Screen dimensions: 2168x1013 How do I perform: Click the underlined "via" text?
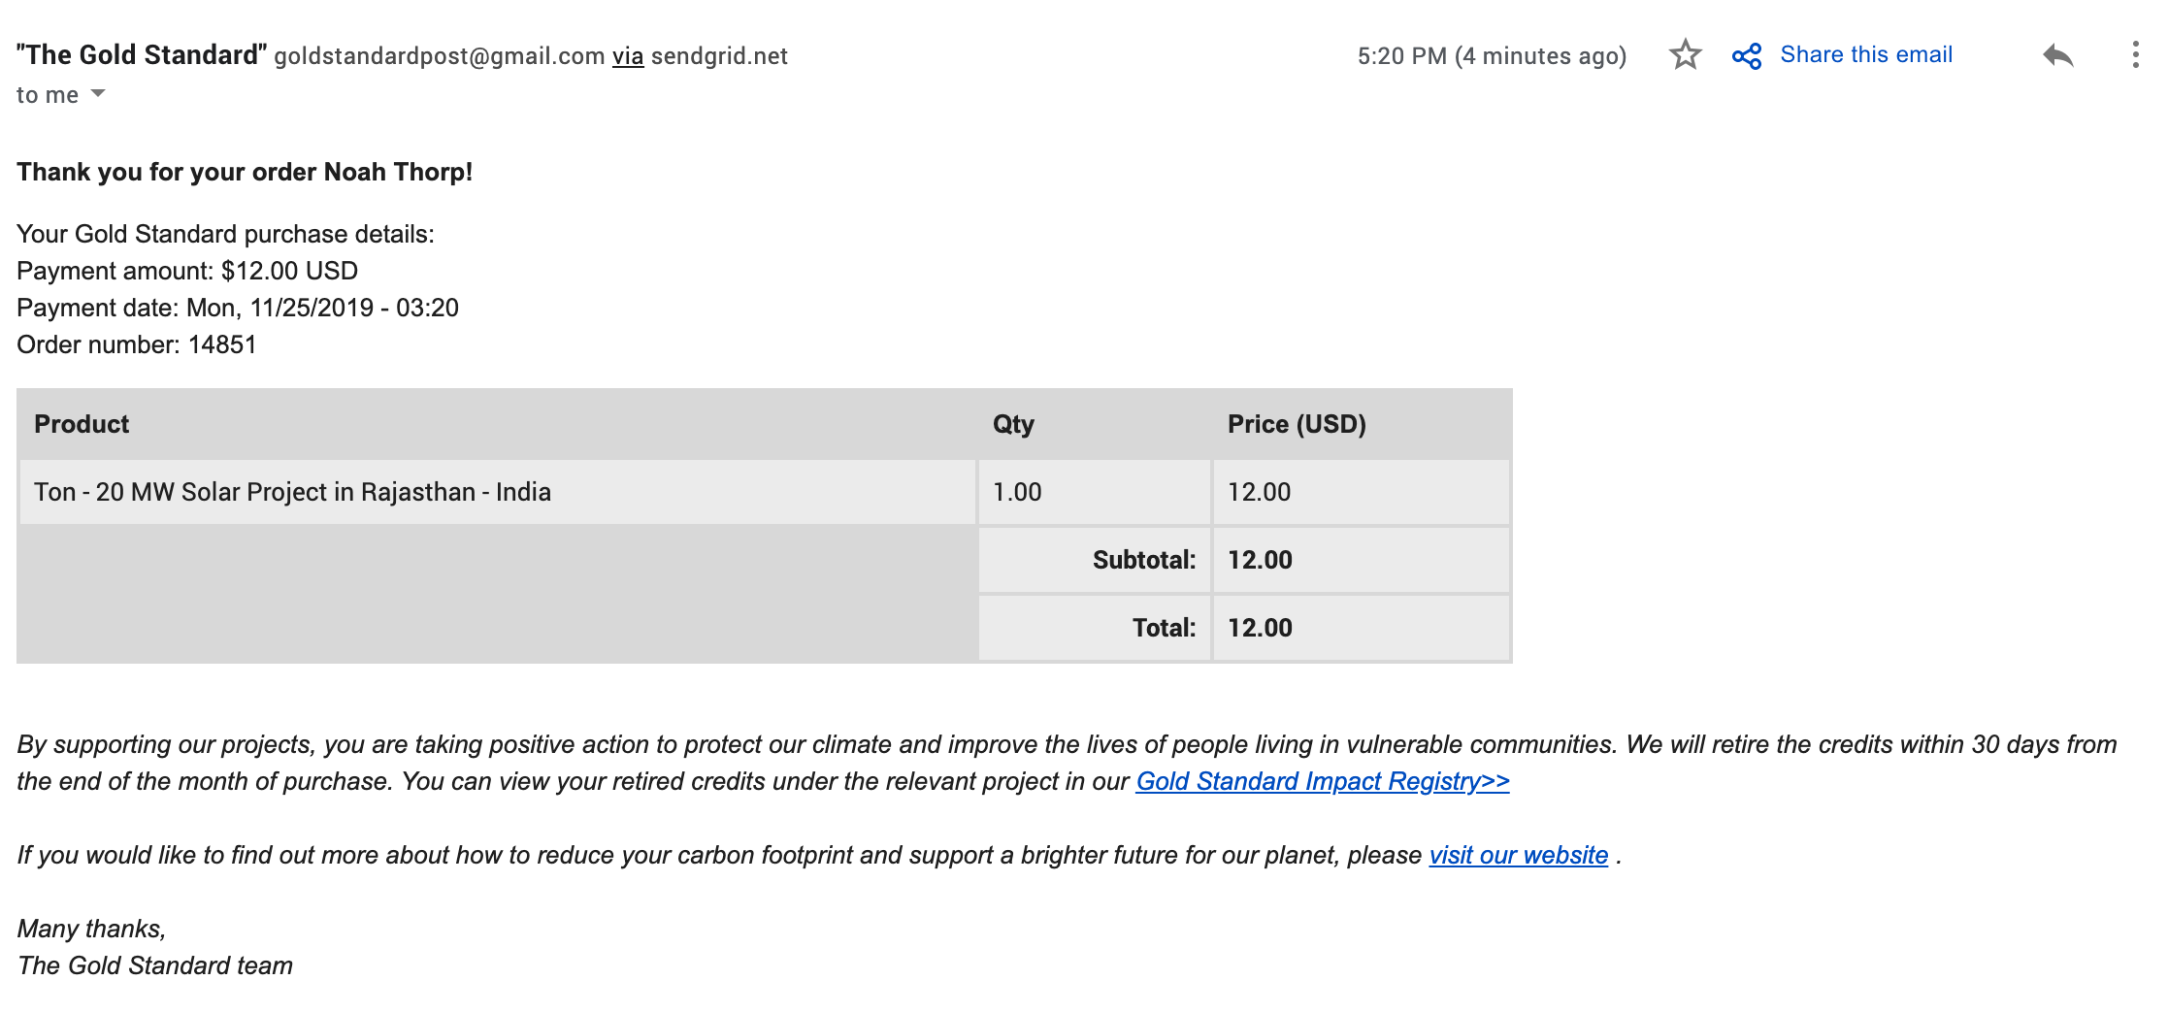pyautogui.click(x=628, y=56)
